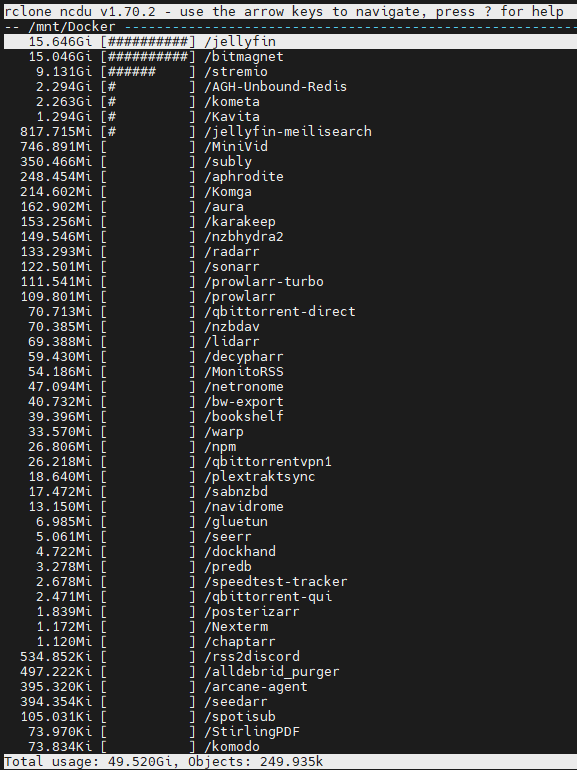The width and height of the screenshot is (577, 770).
Task: Click the /speedtest-tracker row
Action: tap(290, 581)
